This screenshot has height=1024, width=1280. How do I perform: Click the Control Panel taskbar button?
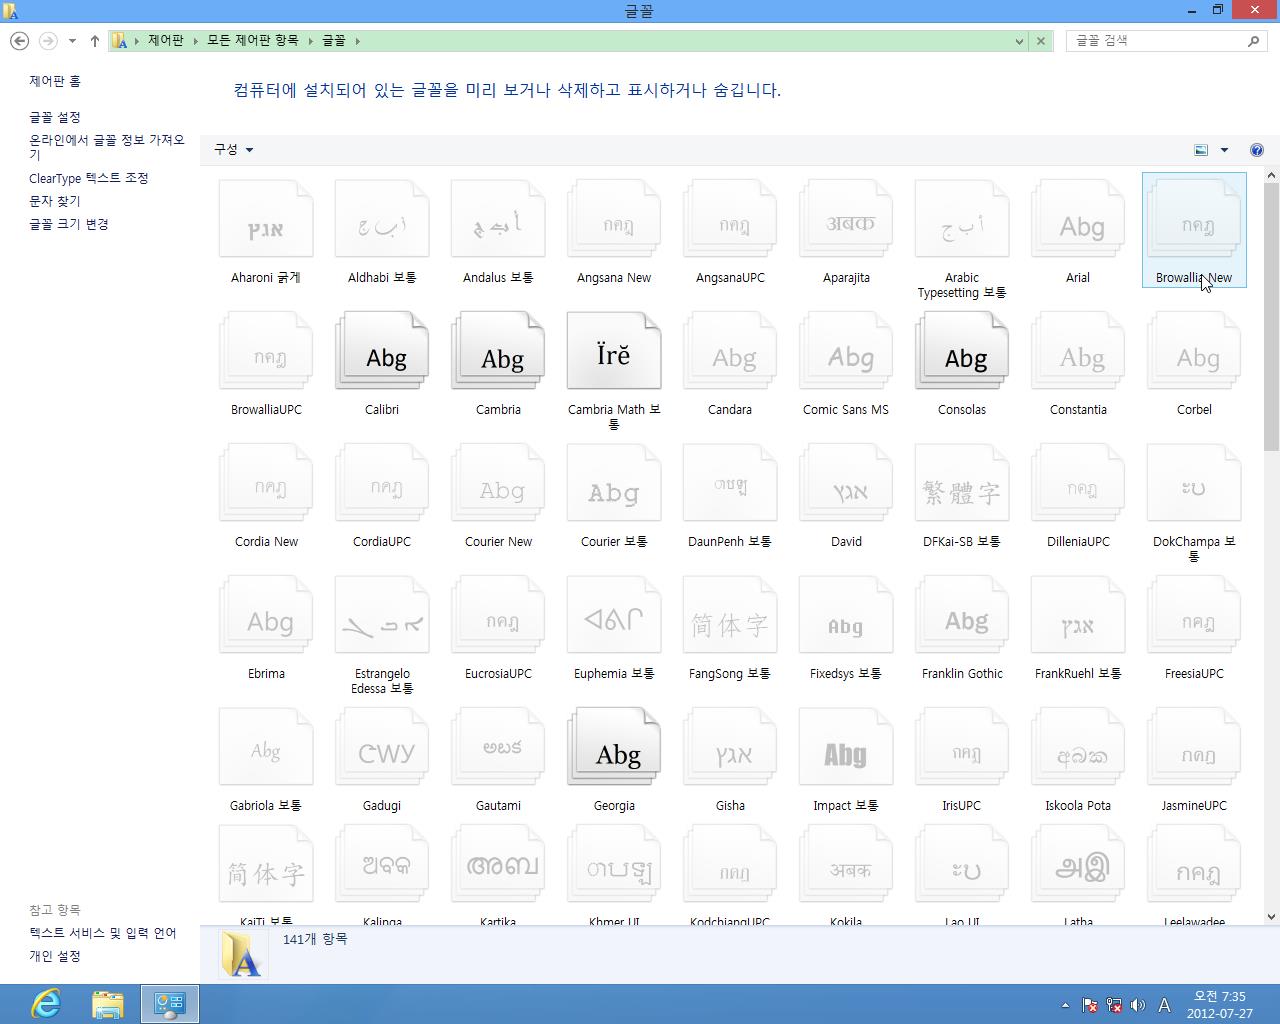(170, 1004)
